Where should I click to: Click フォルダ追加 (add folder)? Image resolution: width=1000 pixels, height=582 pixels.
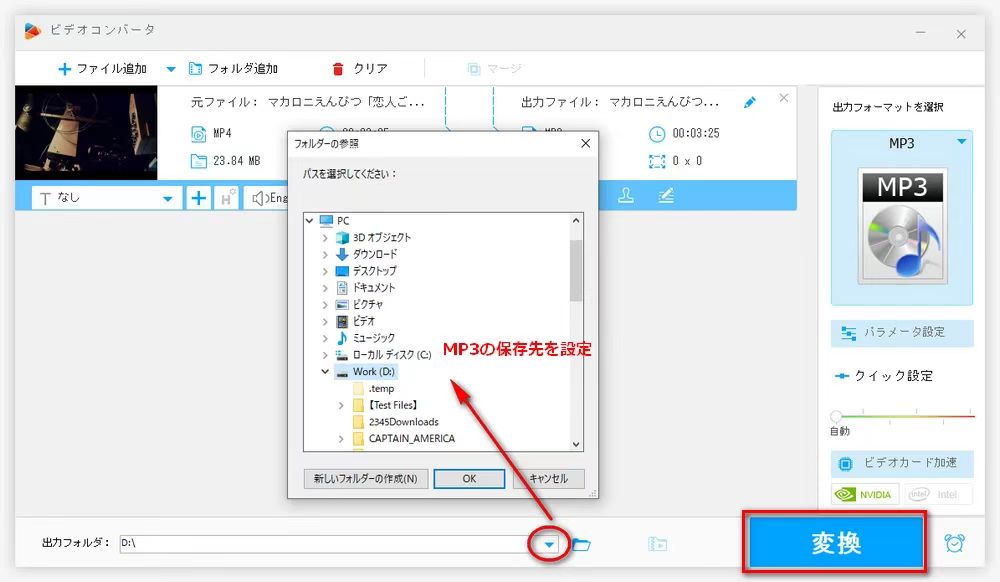233,69
